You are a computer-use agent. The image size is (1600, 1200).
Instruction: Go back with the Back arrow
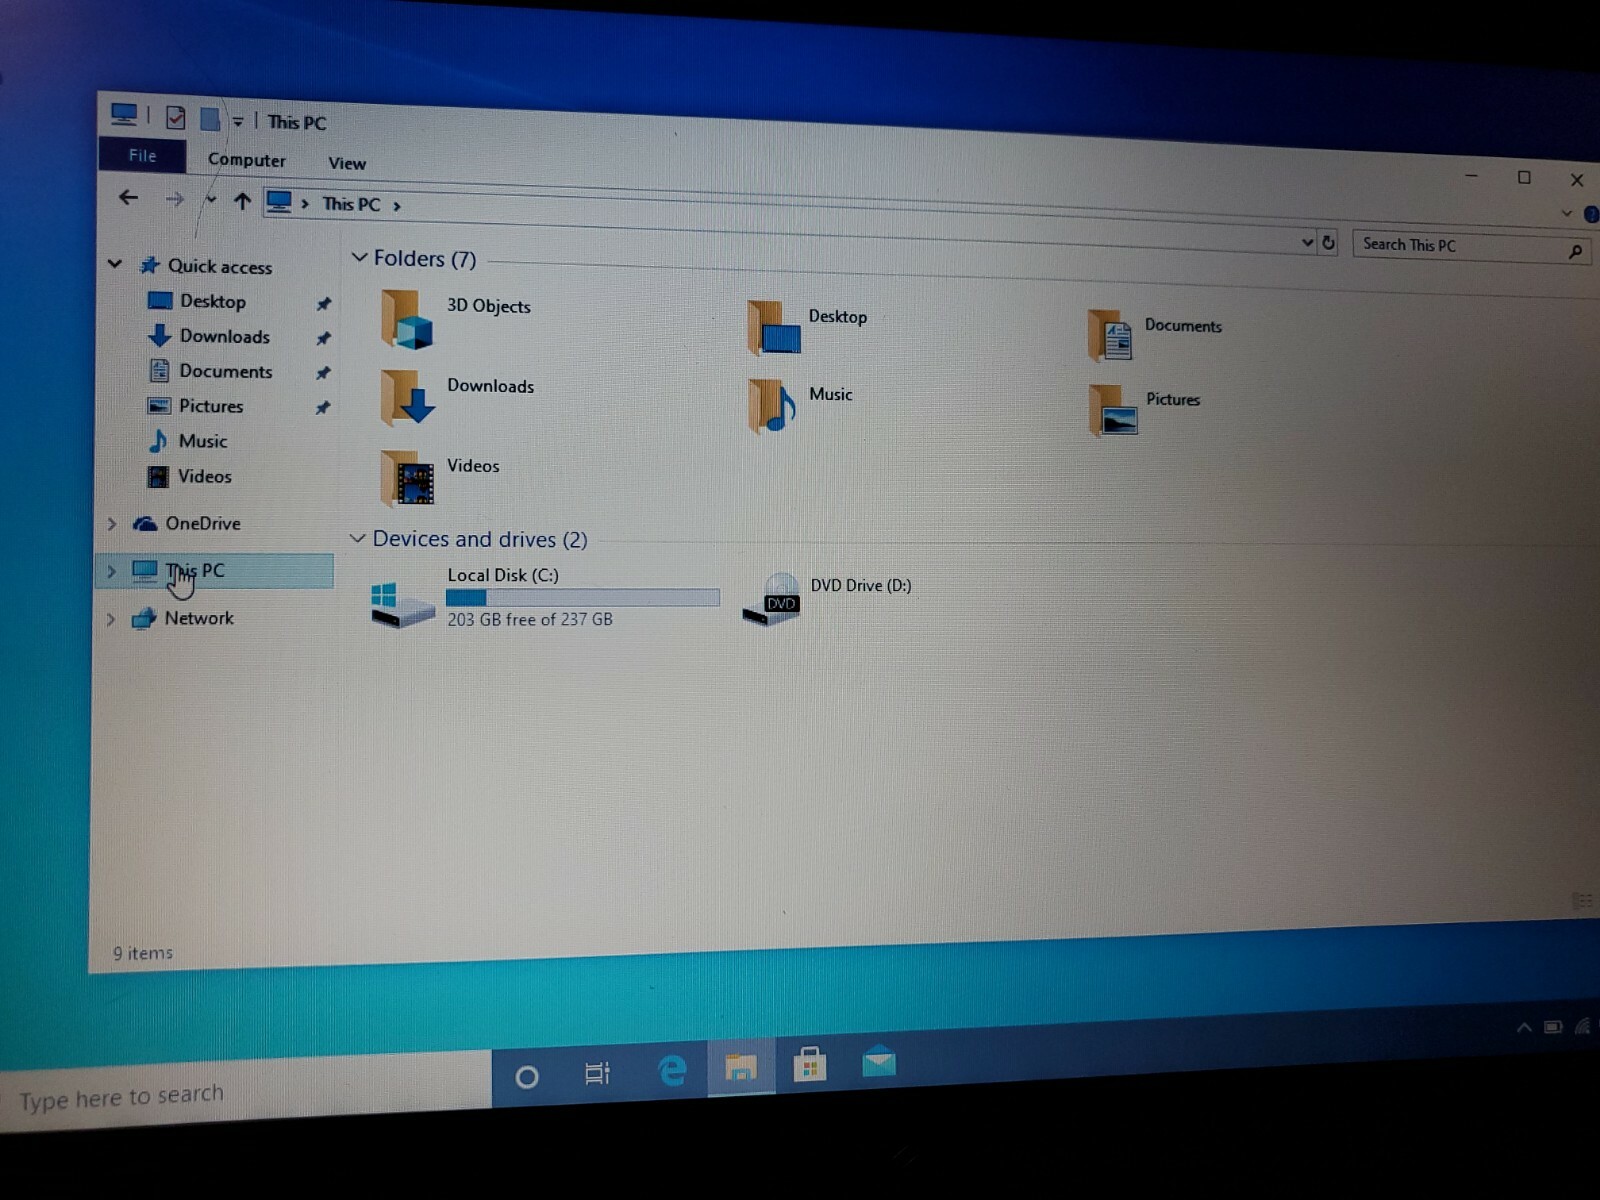(128, 198)
